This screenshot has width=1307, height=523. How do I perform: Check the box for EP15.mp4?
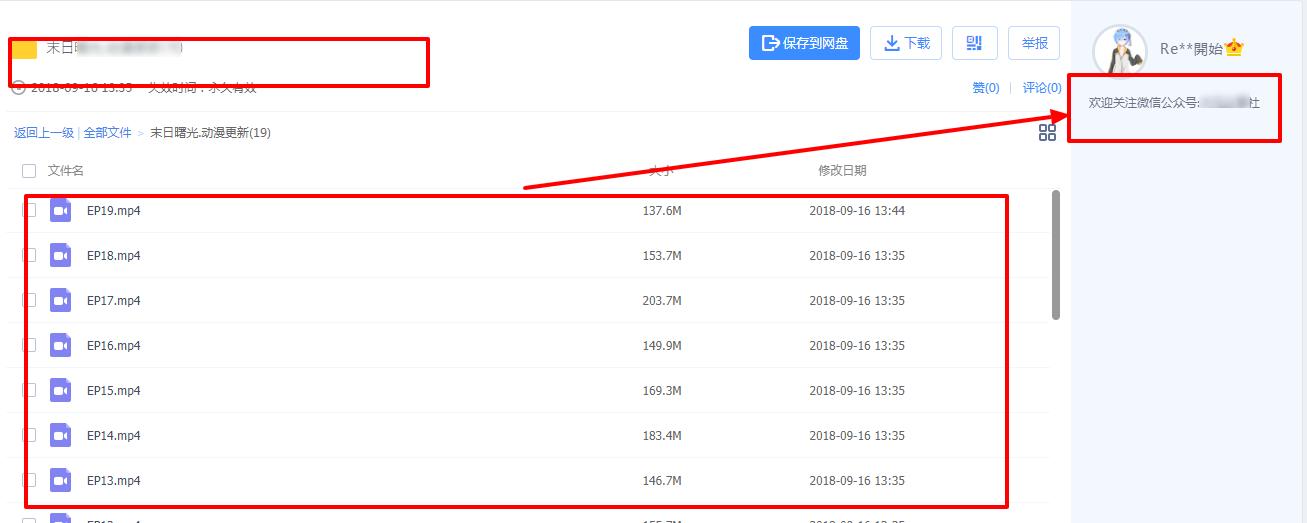[29, 390]
